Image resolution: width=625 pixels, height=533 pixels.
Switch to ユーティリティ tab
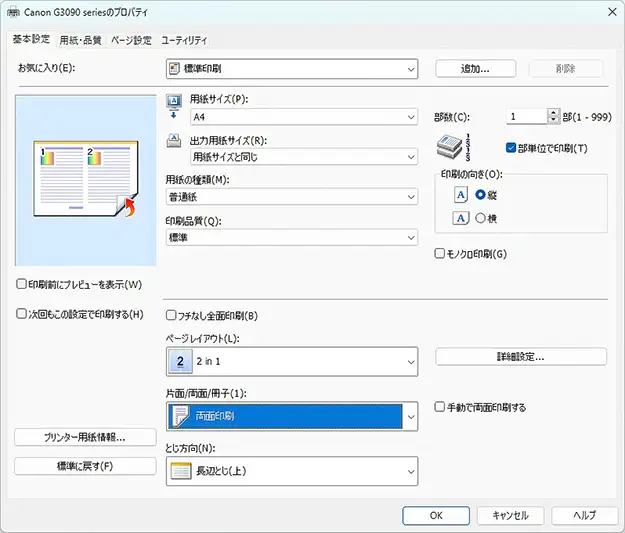pos(184,40)
